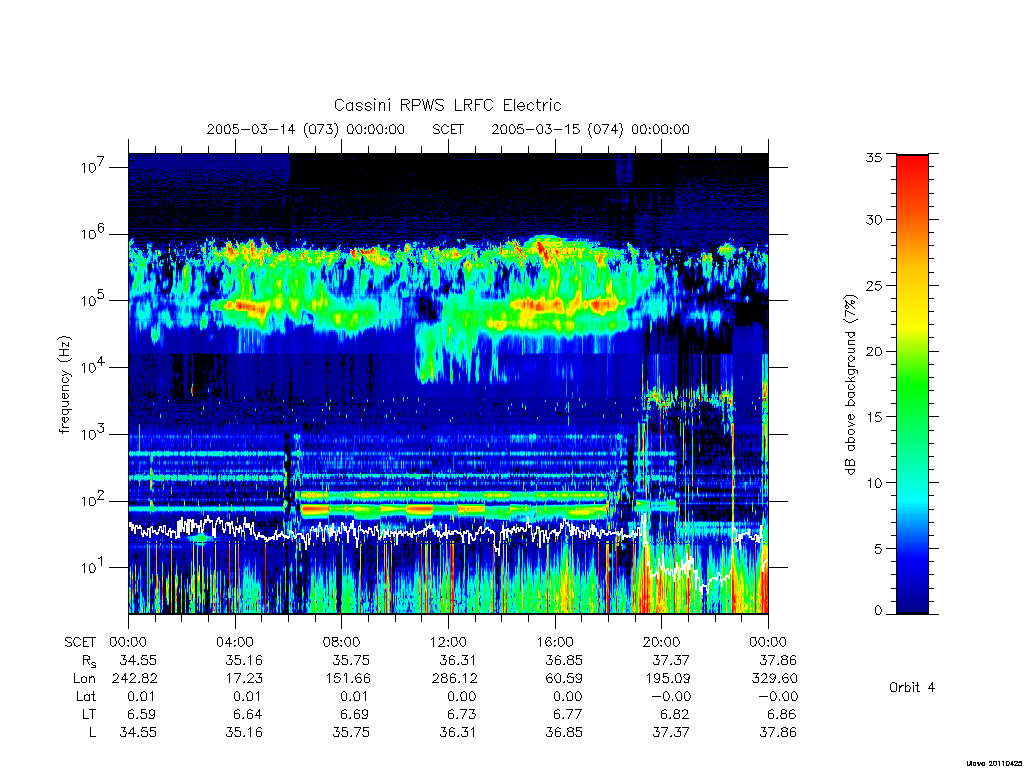Screen dimensions: 1024x768
Task: Click the Rs value 36.31
Action: pos(458,660)
